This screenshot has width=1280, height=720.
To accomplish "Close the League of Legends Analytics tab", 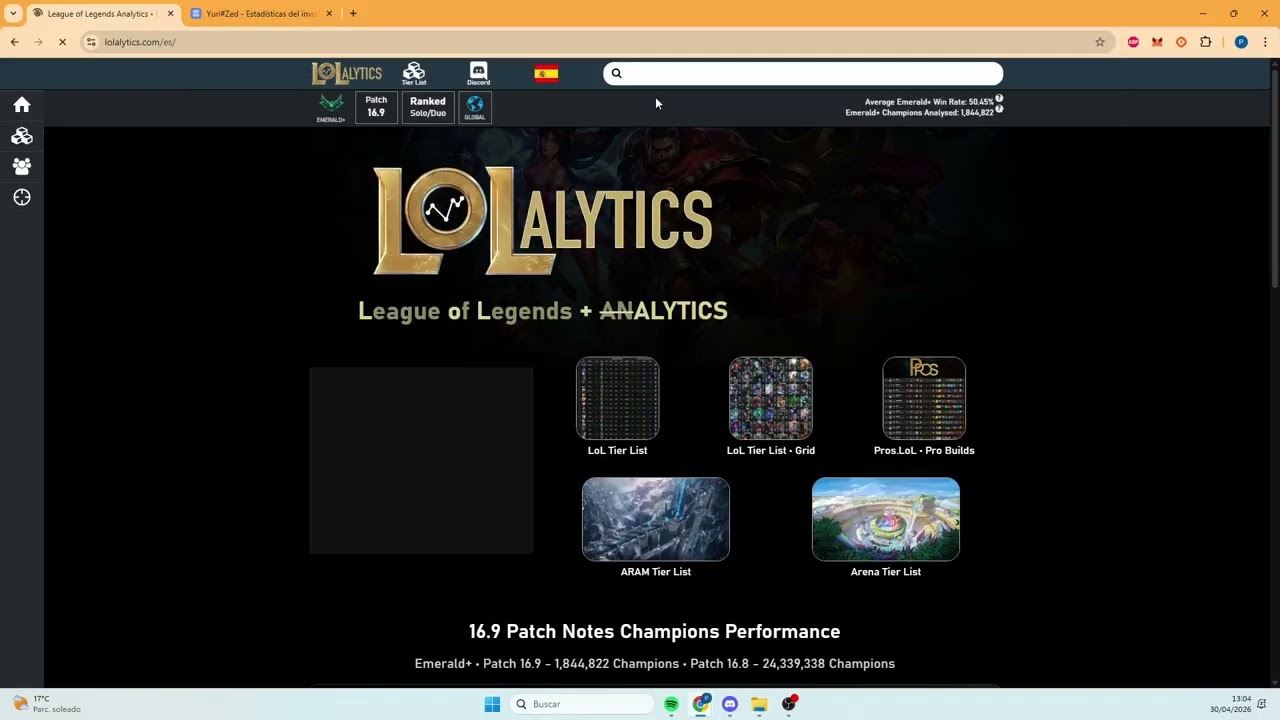I will pyautogui.click(x=170, y=14).
